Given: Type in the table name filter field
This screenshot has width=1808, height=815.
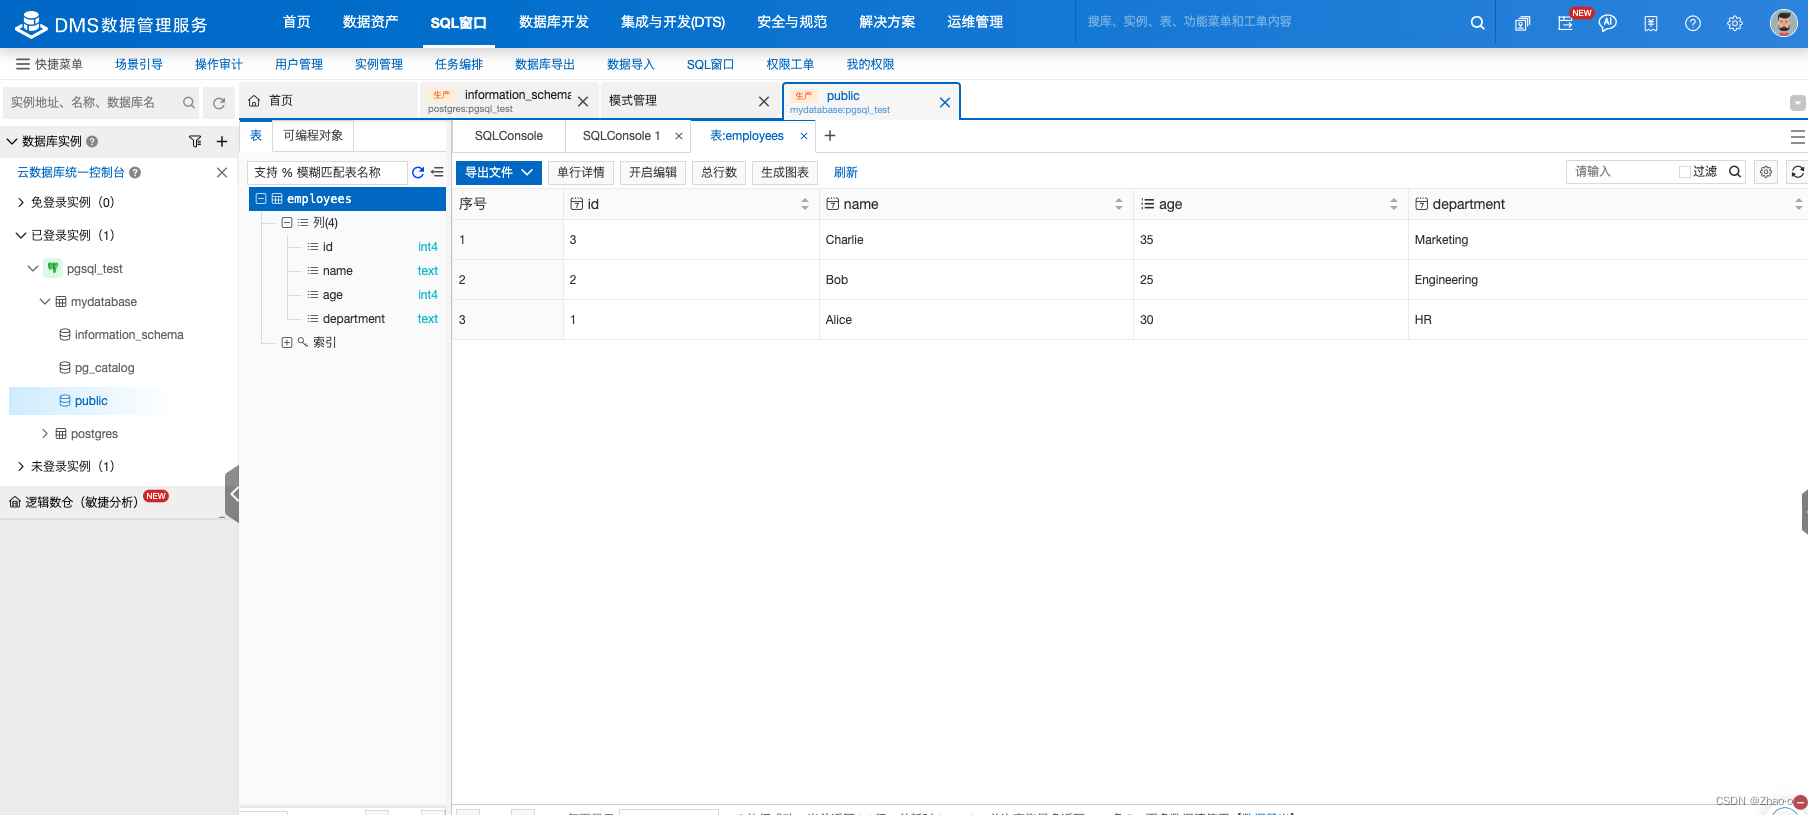Looking at the screenshot, I should click(328, 172).
